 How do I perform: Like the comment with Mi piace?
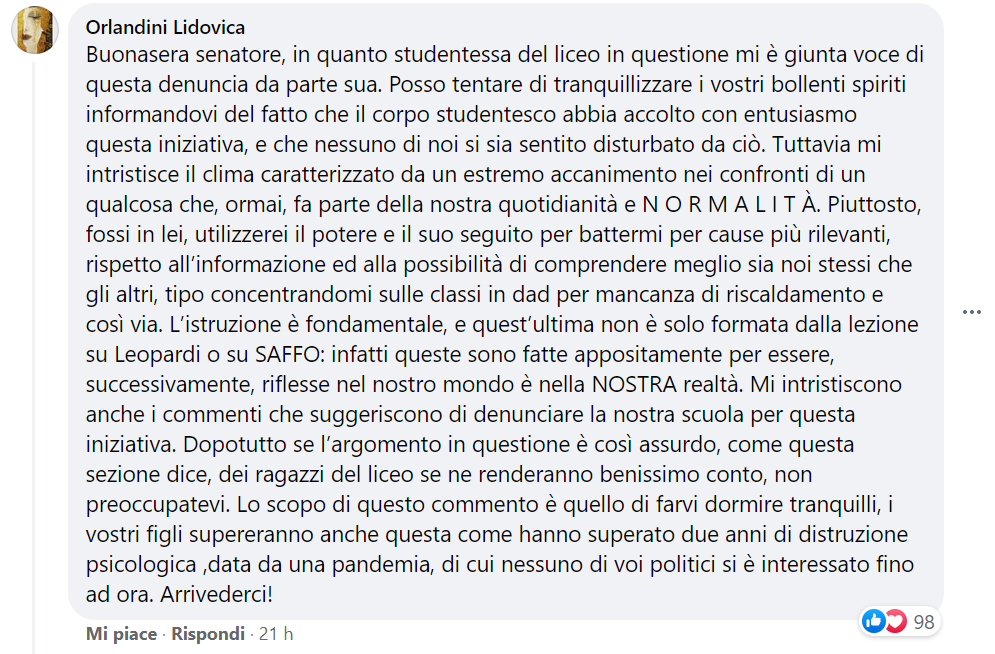[x=121, y=634]
